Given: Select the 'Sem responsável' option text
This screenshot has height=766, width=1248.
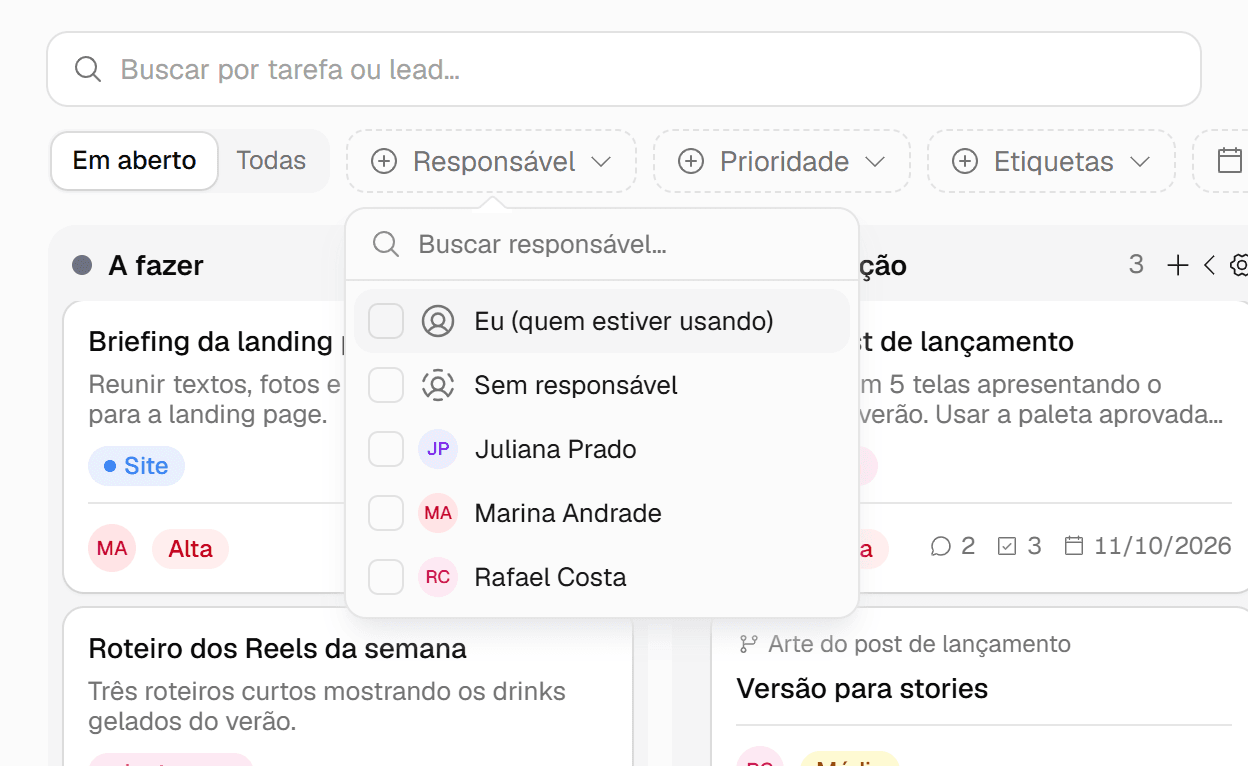Looking at the screenshot, I should (x=576, y=385).
